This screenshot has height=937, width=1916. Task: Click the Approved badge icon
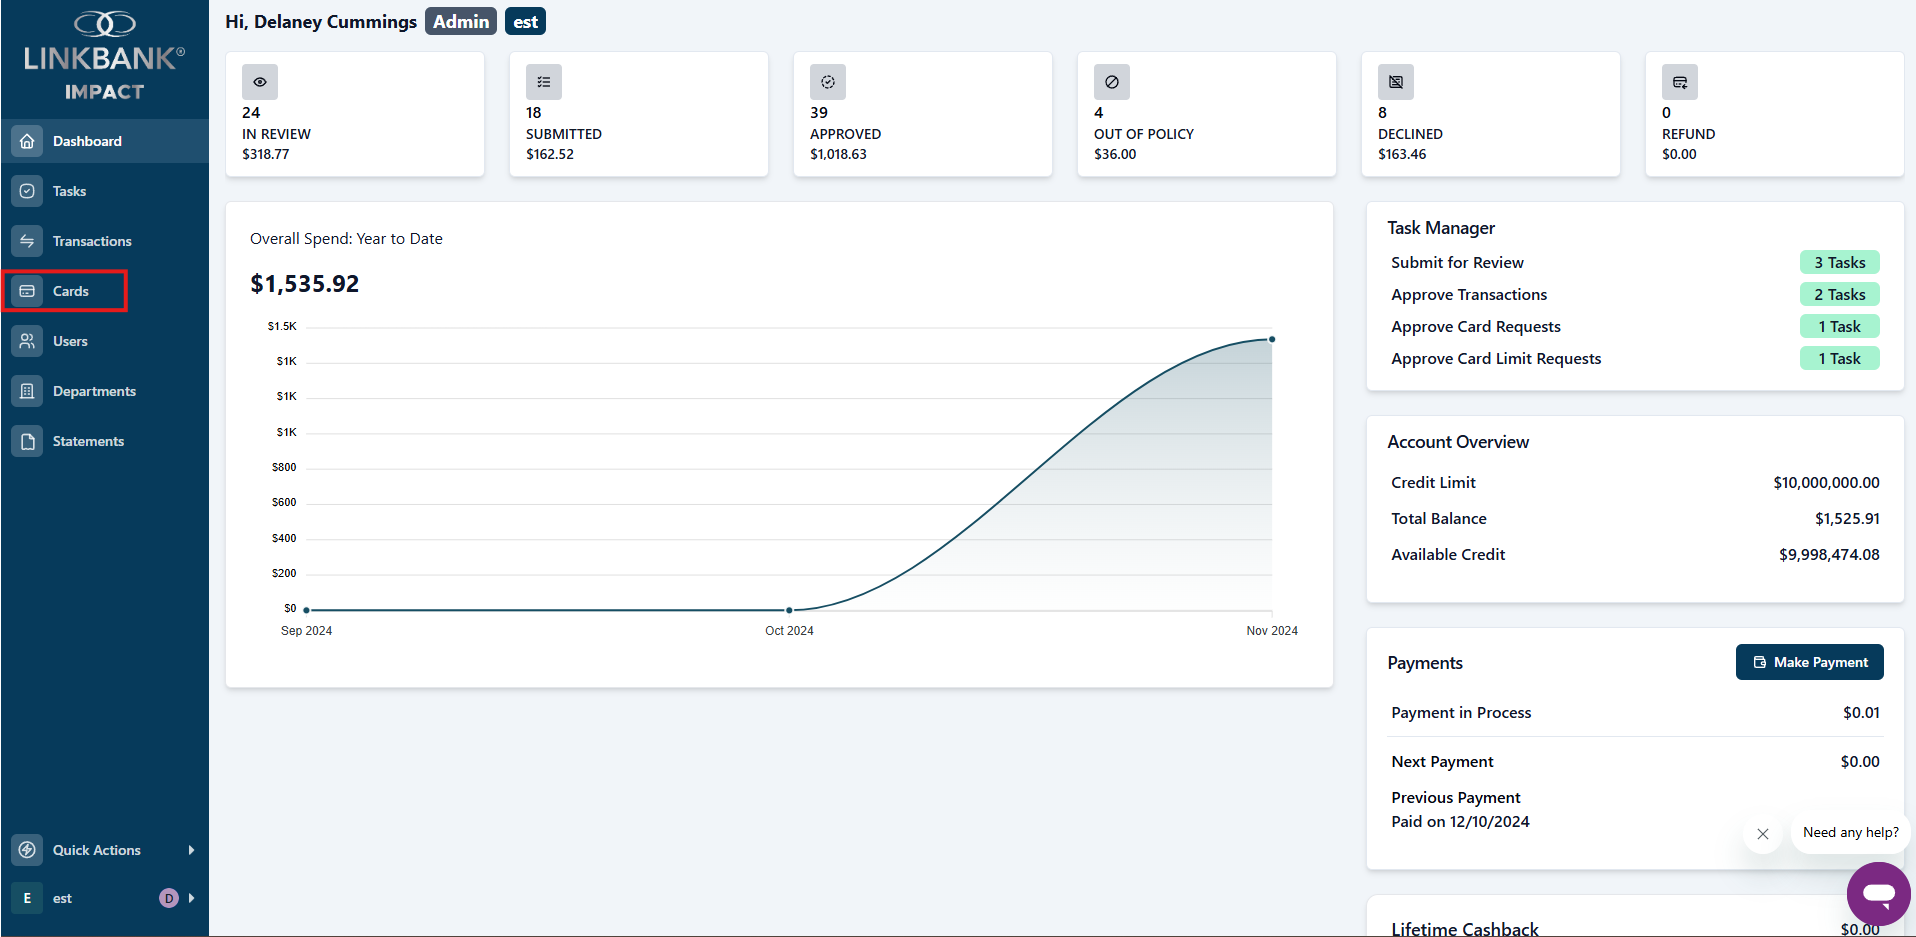tap(828, 82)
